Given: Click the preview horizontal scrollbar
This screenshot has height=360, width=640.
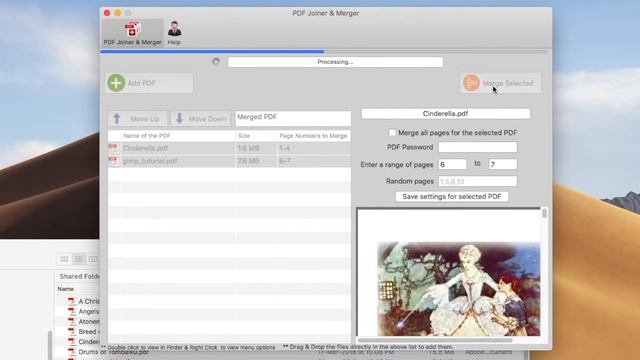Looking at the screenshot, I should tap(435, 340).
